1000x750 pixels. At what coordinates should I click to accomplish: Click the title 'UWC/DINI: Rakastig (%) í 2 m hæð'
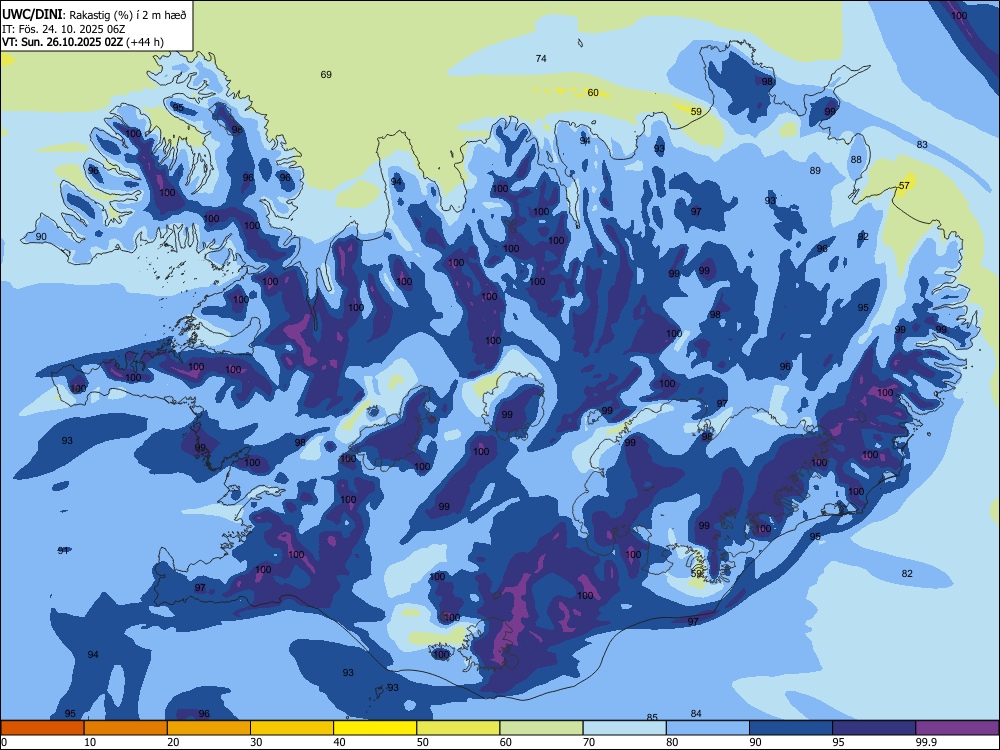[94, 14]
